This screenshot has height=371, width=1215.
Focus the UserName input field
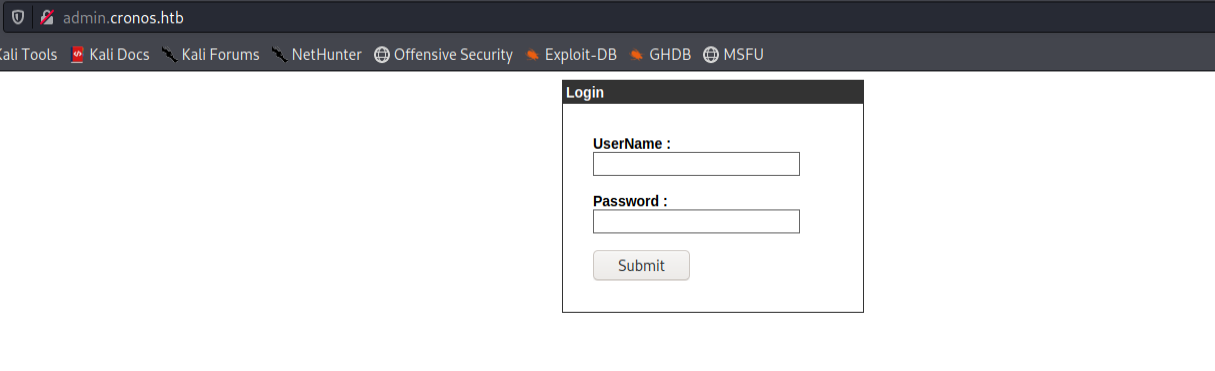(696, 164)
